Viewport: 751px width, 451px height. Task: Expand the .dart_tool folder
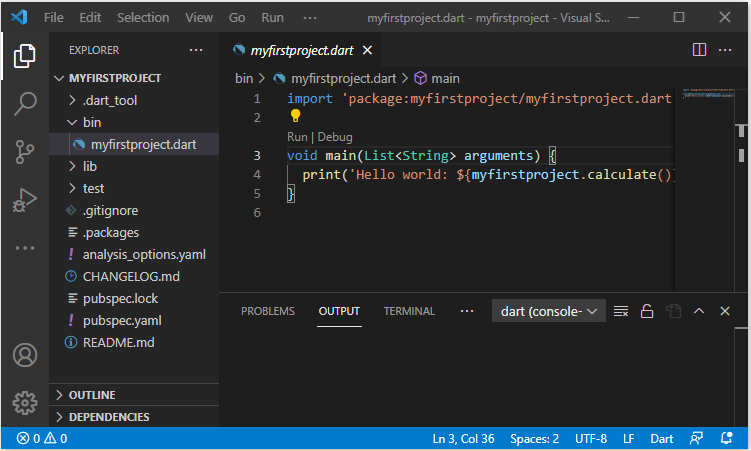(110, 101)
